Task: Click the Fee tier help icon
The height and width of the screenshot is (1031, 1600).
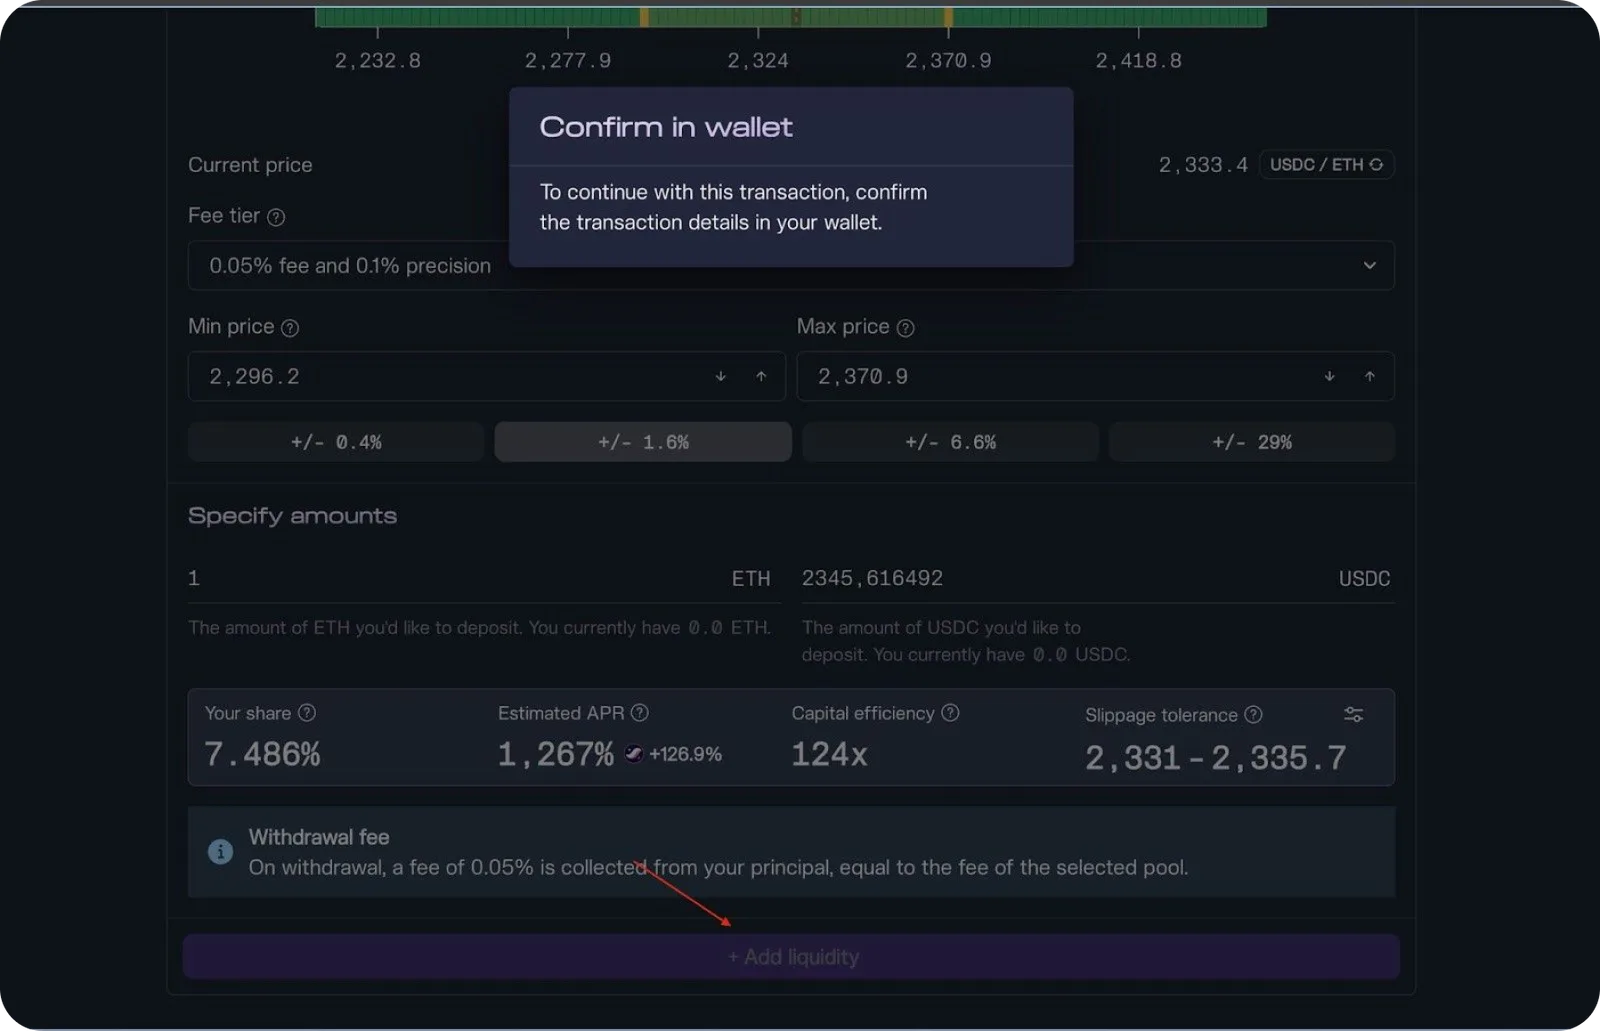Action: click(276, 217)
